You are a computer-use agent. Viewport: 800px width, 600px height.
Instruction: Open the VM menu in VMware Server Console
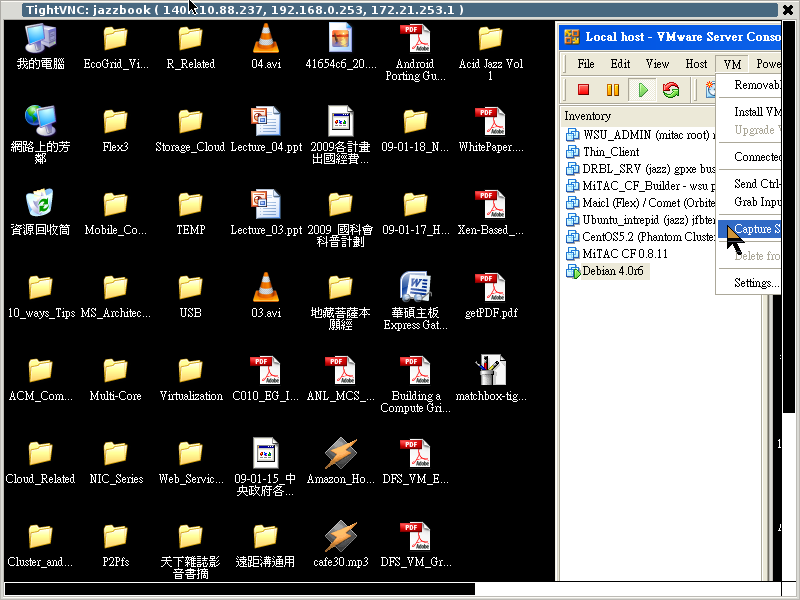[732, 64]
